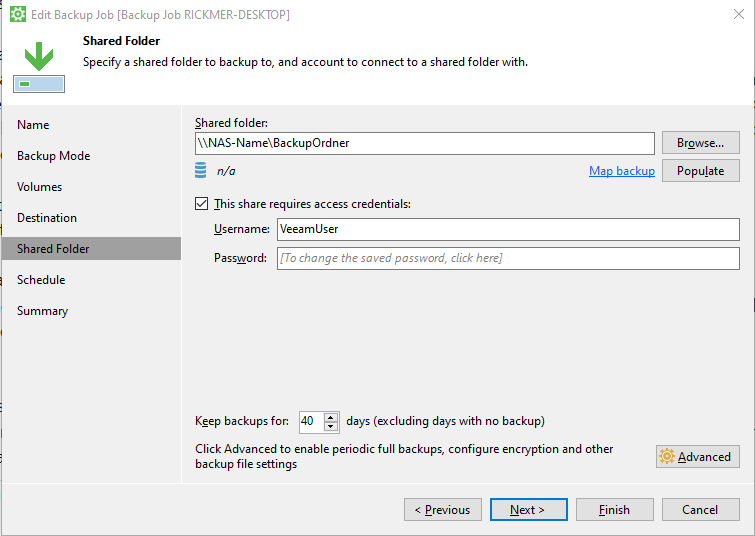Image resolution: width=755 pixels, height=536 pixels.
Task: Click the Veeam gear icon in title bar
Action: 17,15
